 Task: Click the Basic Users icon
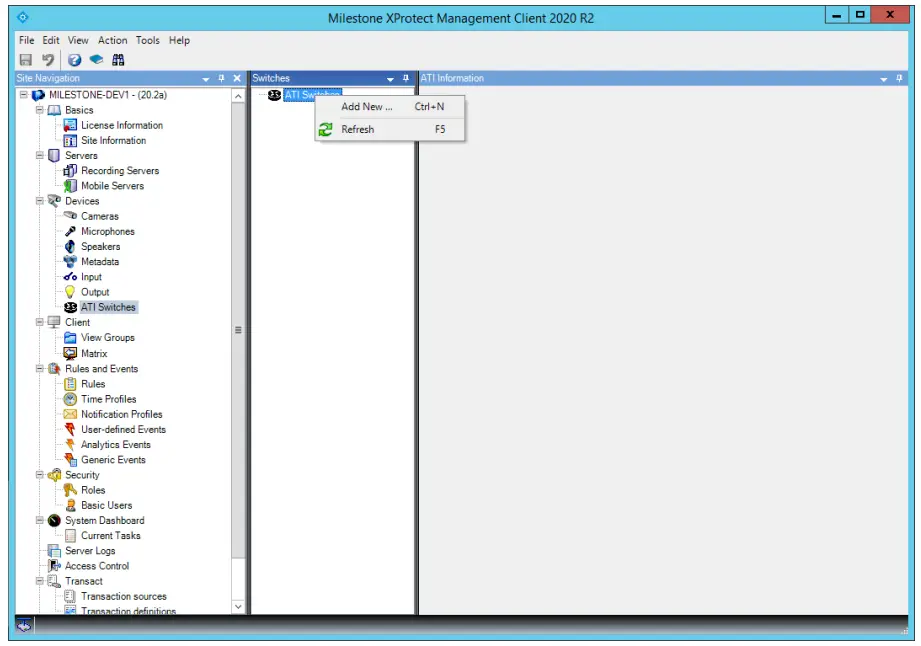point(70,505)
